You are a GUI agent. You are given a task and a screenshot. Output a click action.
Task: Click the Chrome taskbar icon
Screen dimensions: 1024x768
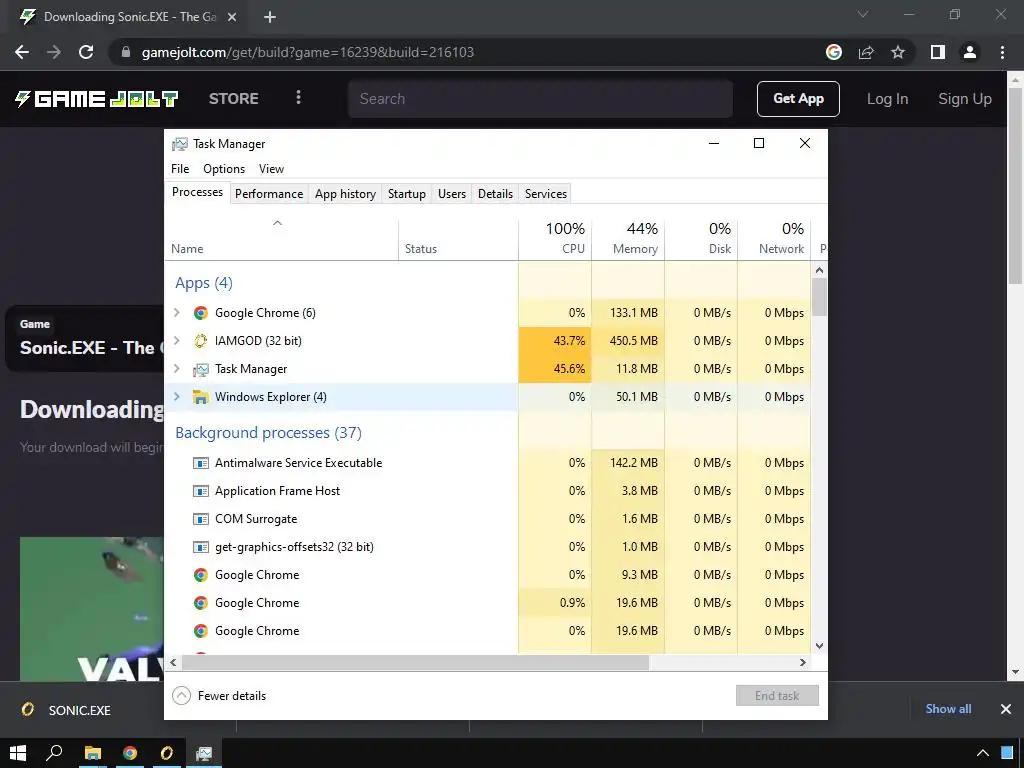[130, 753]
